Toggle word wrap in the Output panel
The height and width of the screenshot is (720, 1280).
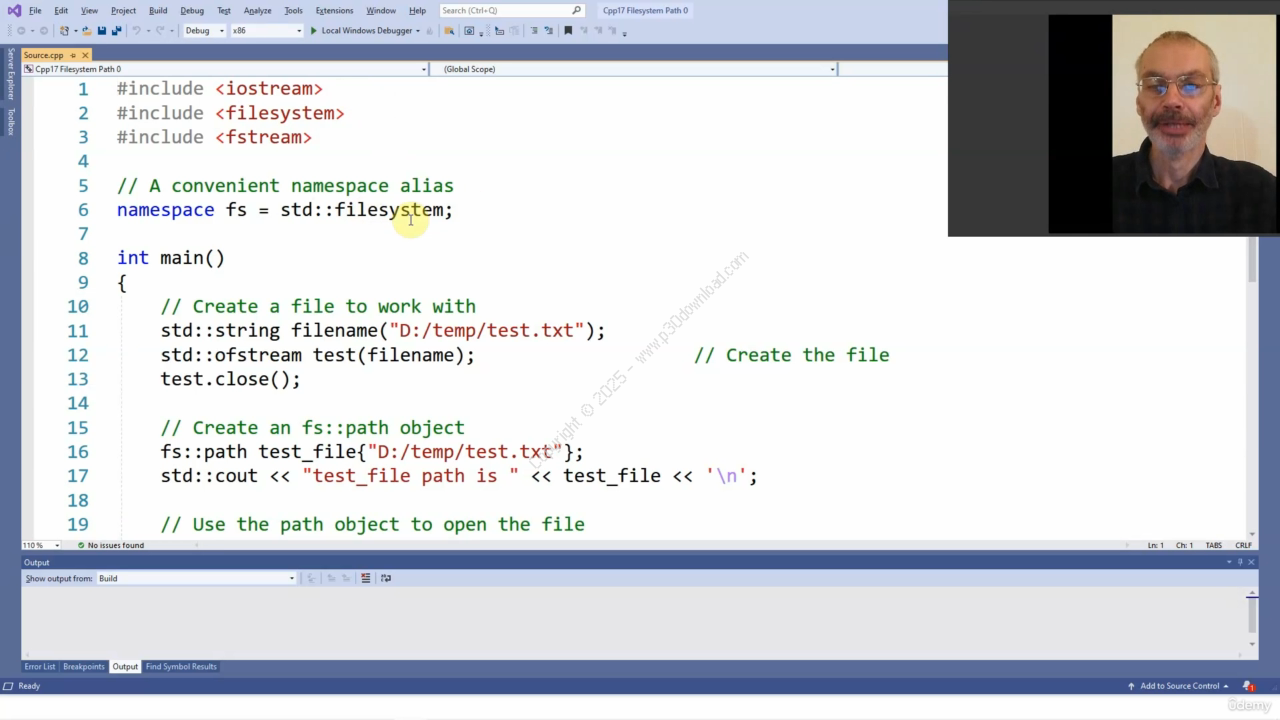386,578
